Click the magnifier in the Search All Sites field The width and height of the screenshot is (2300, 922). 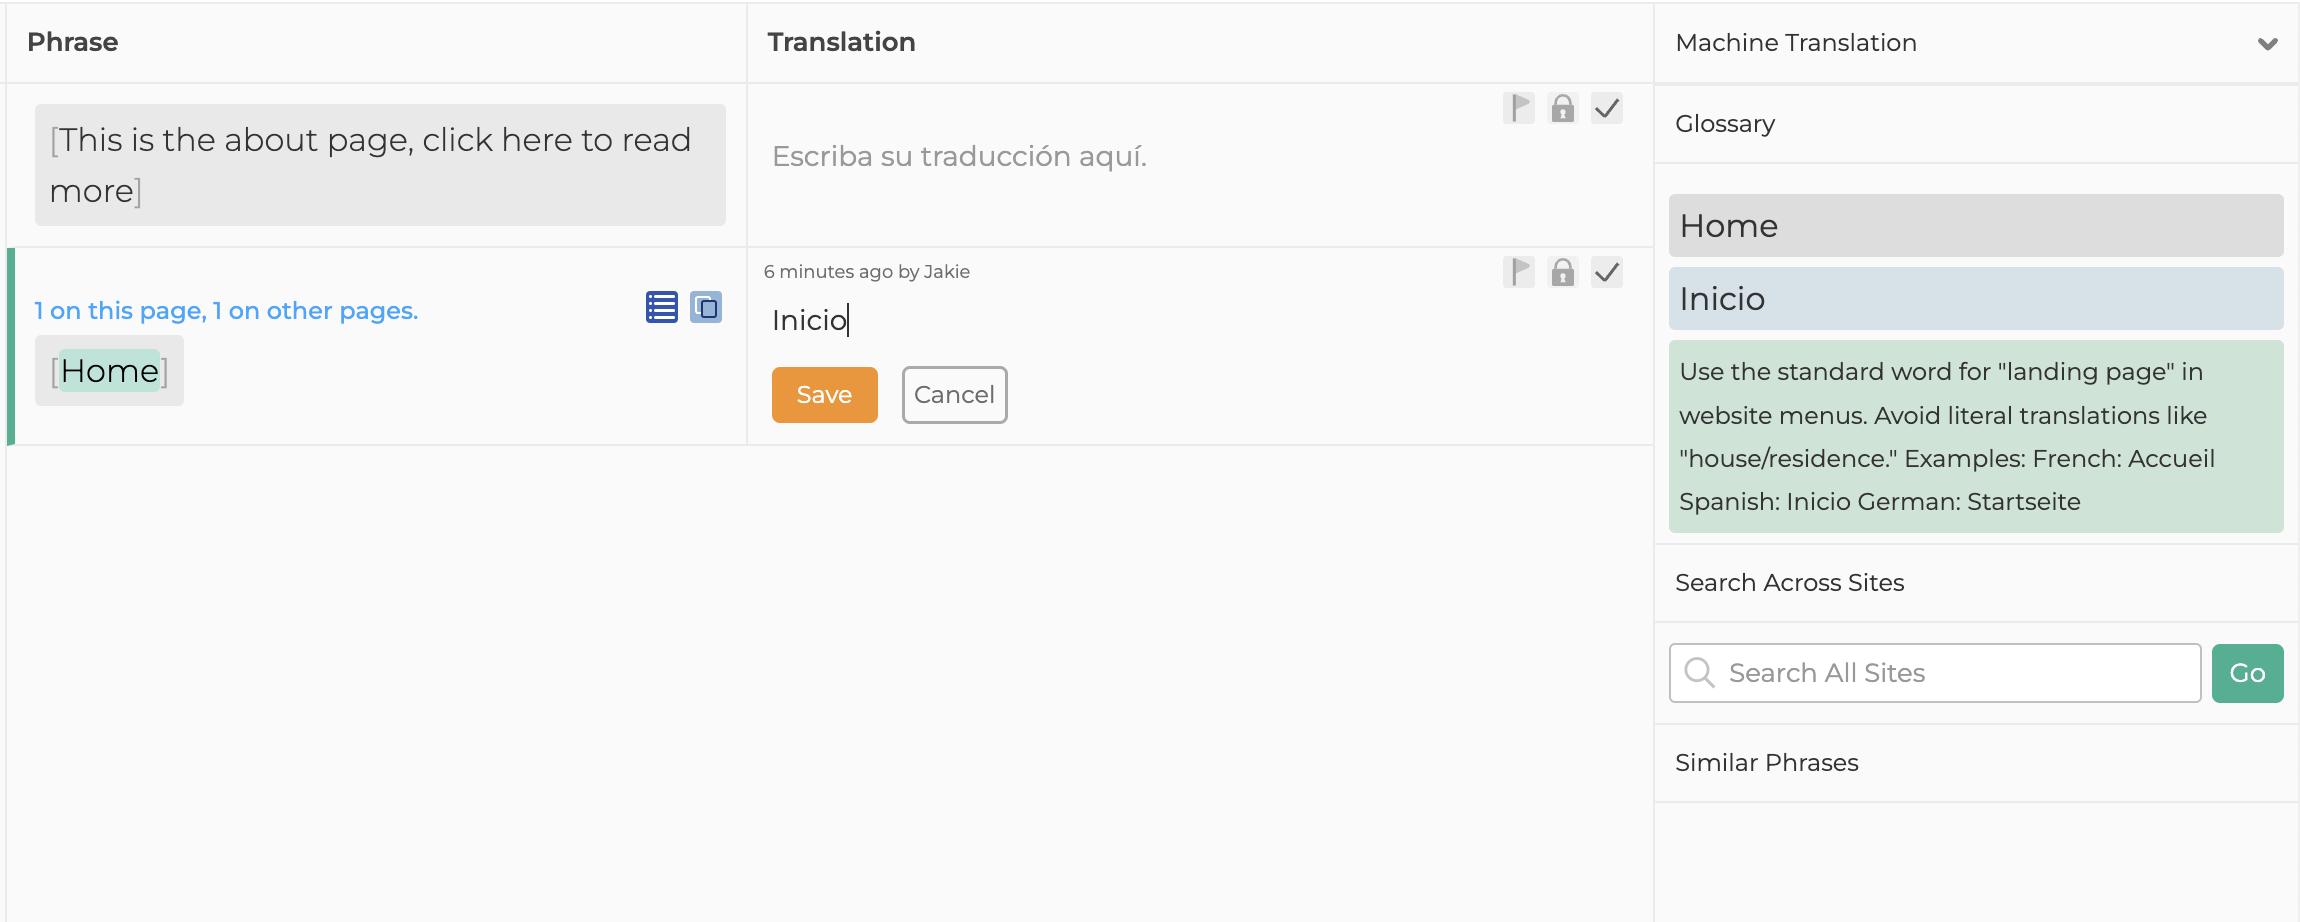[1698, 672]
